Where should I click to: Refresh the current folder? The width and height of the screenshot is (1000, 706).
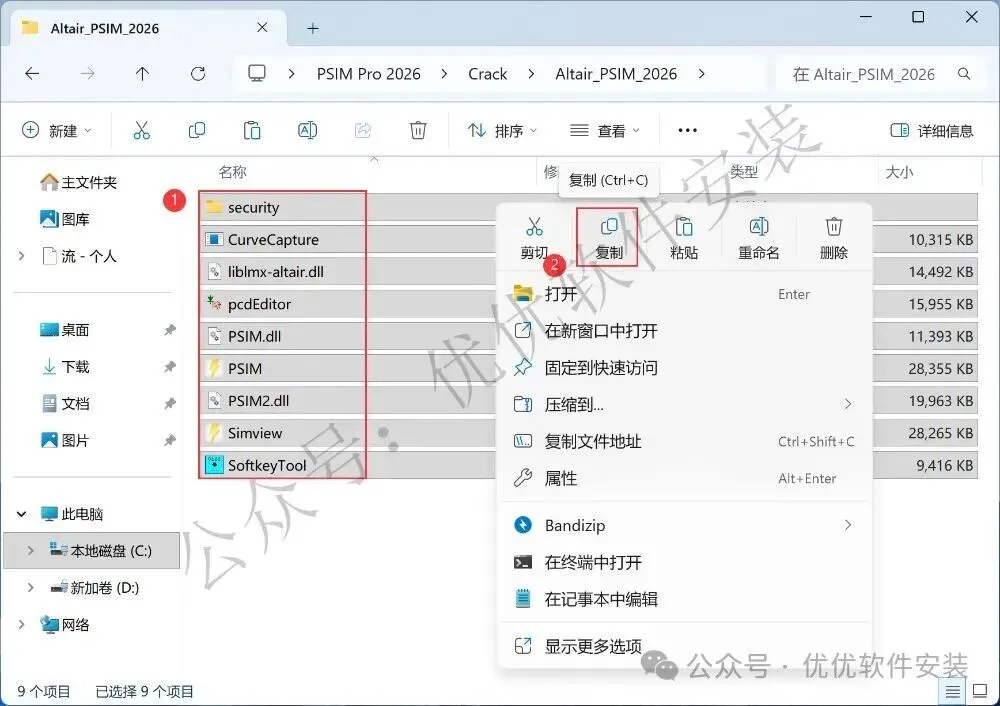coord(198,74)
